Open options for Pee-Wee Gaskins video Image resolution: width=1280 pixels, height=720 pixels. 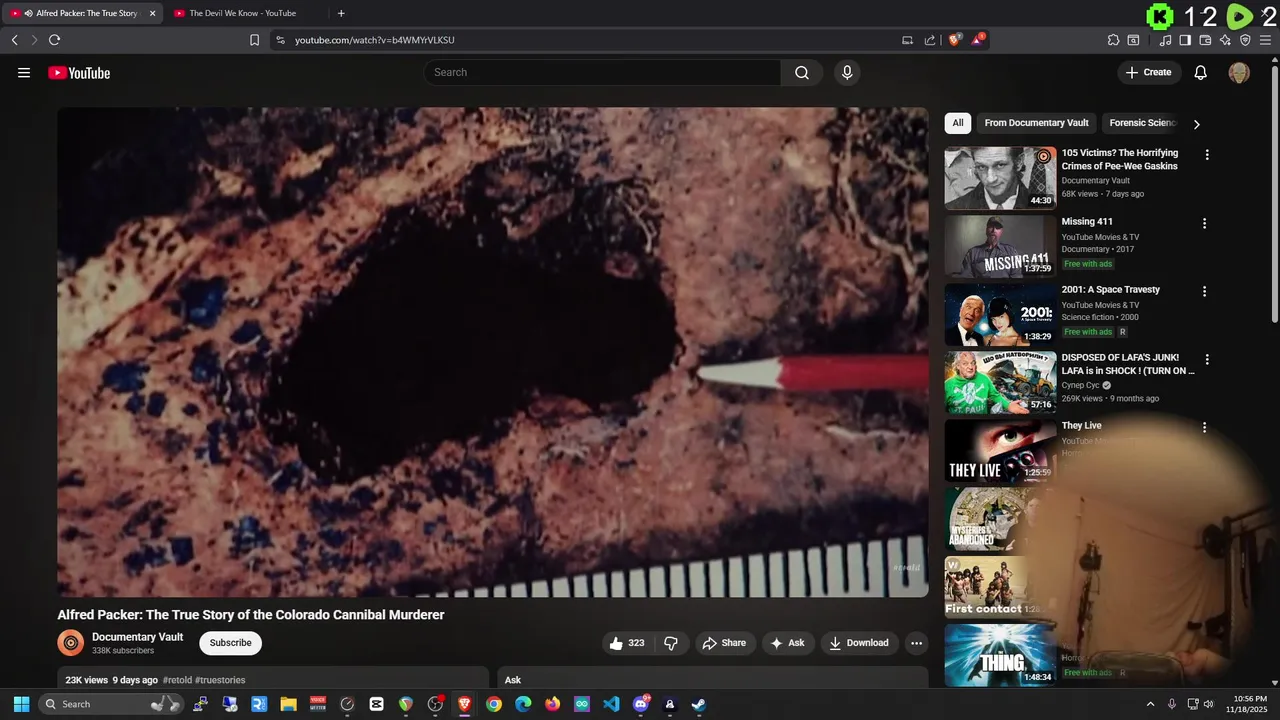pos(1207,155)
